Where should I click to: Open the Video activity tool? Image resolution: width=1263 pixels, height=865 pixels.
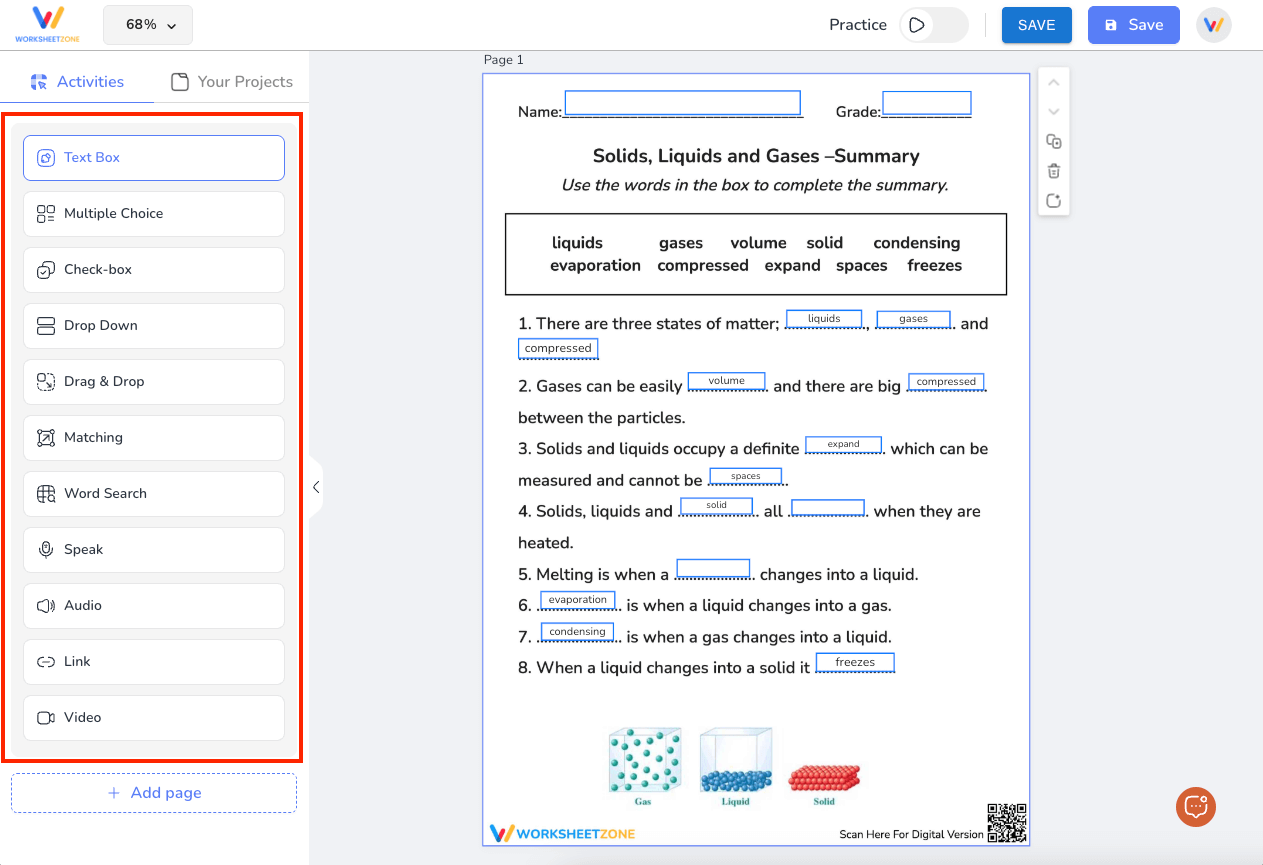[x=153, y=717]
